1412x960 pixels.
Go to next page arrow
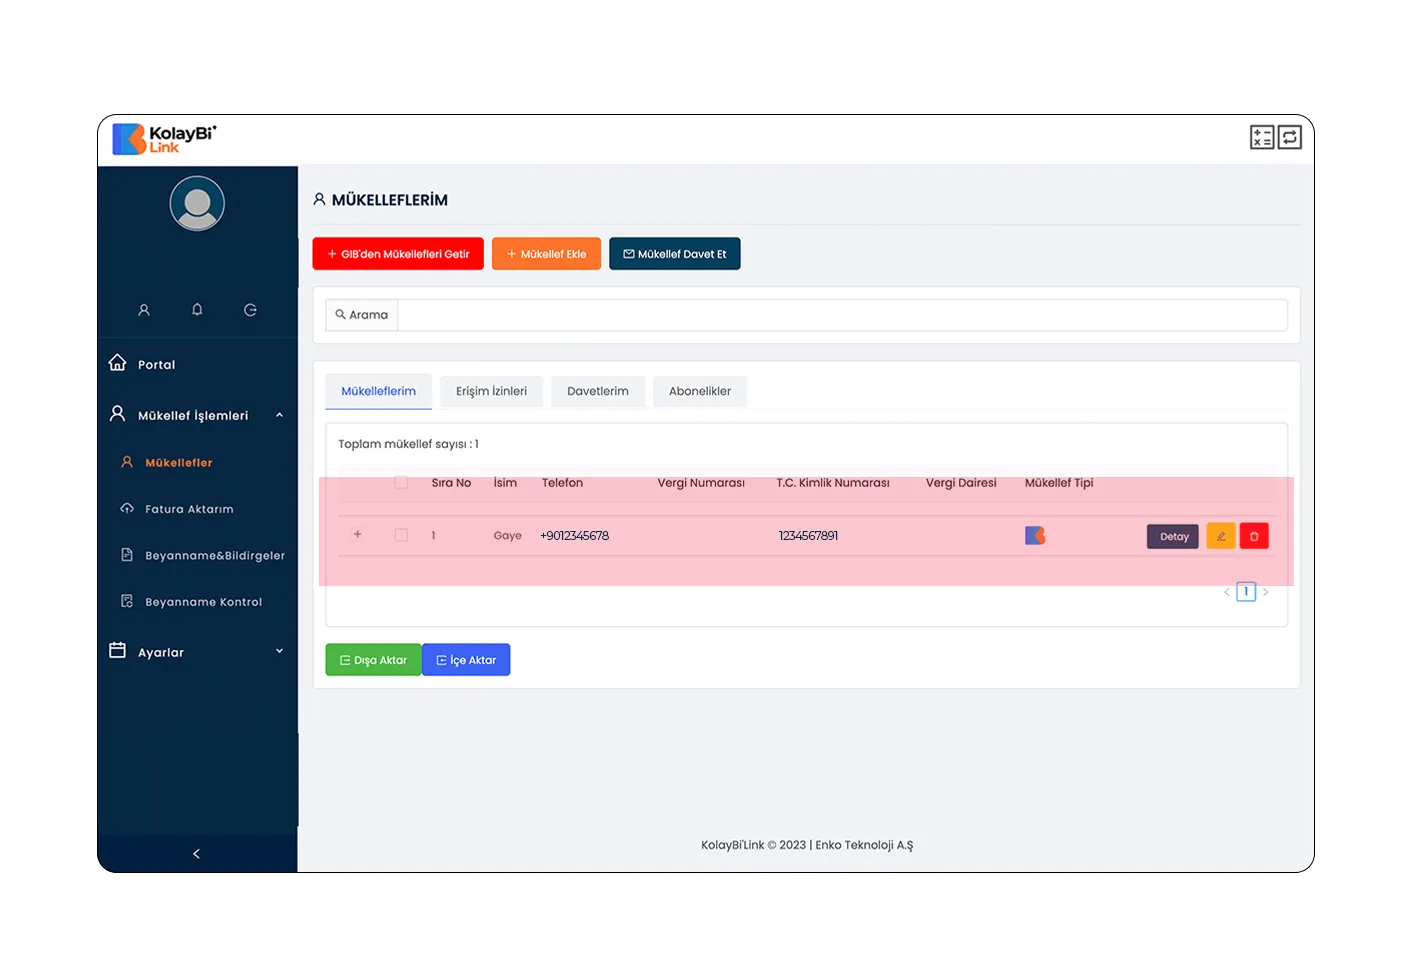[1265, 592]
